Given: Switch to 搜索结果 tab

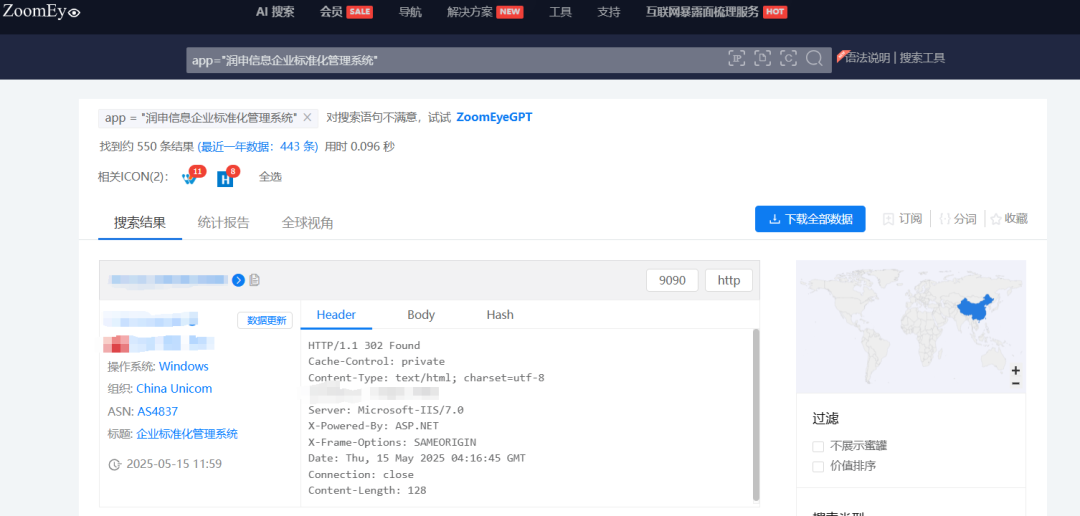Looking at the screenshot, I should pyautogui.click(x=140, y=223).
